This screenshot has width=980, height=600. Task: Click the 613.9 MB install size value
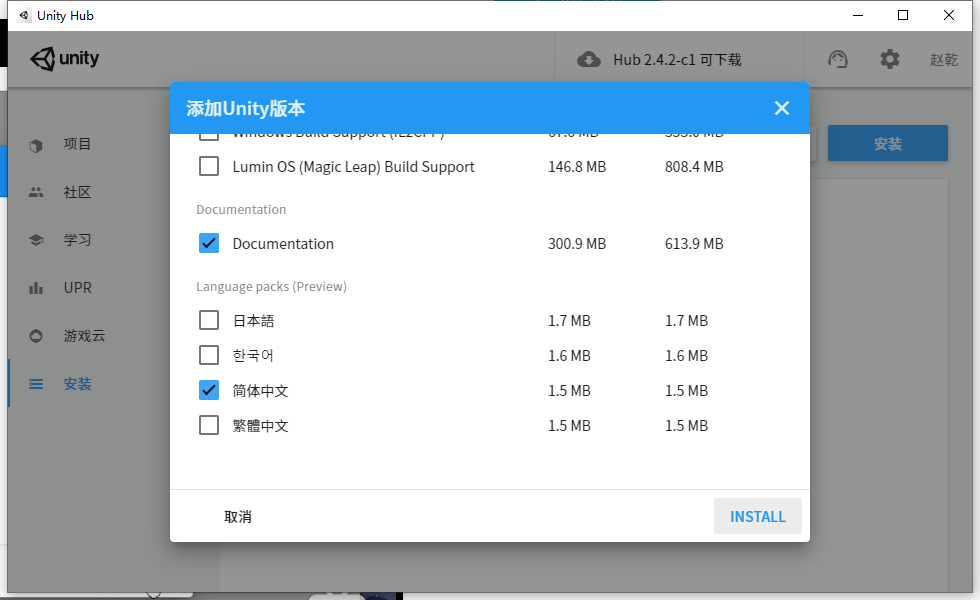694,244
